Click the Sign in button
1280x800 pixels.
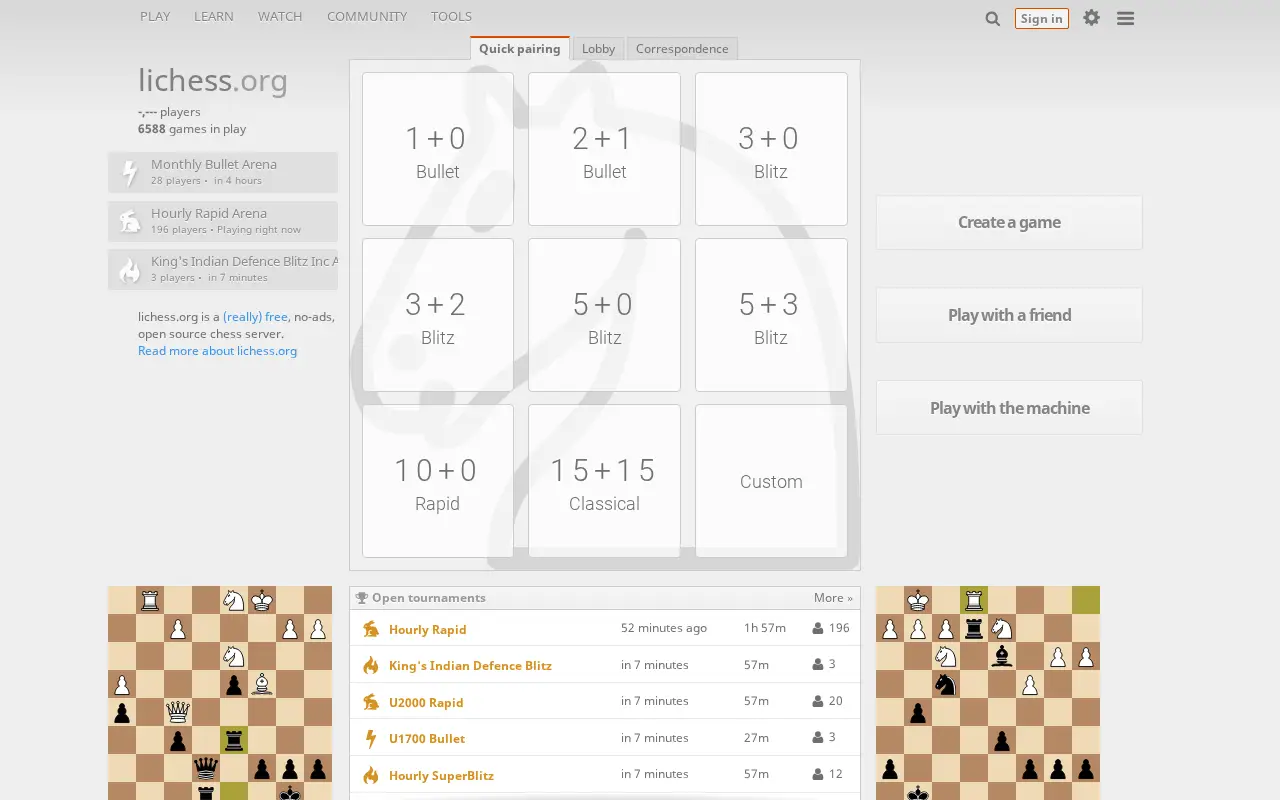[x=1042, y=18]
